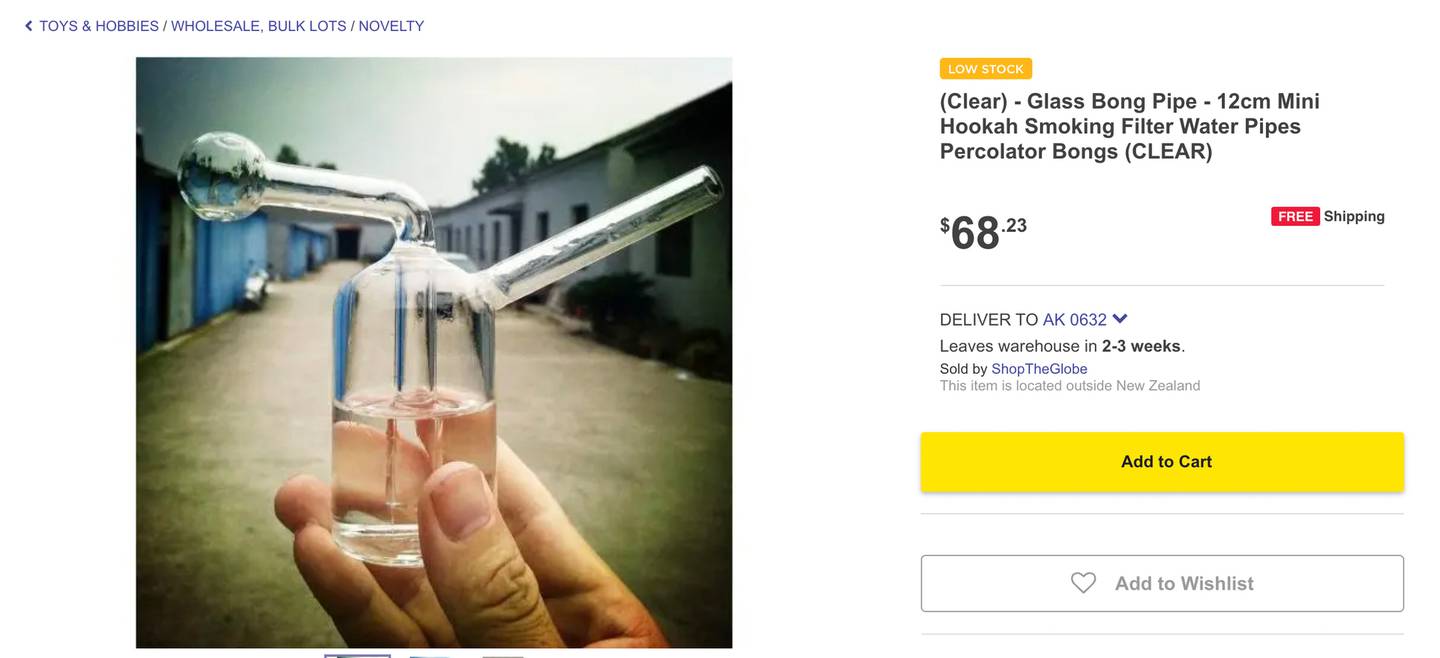Navigate to the Novelty breadcrumb category
The image size is (1440, 658).
click(391, 26)
